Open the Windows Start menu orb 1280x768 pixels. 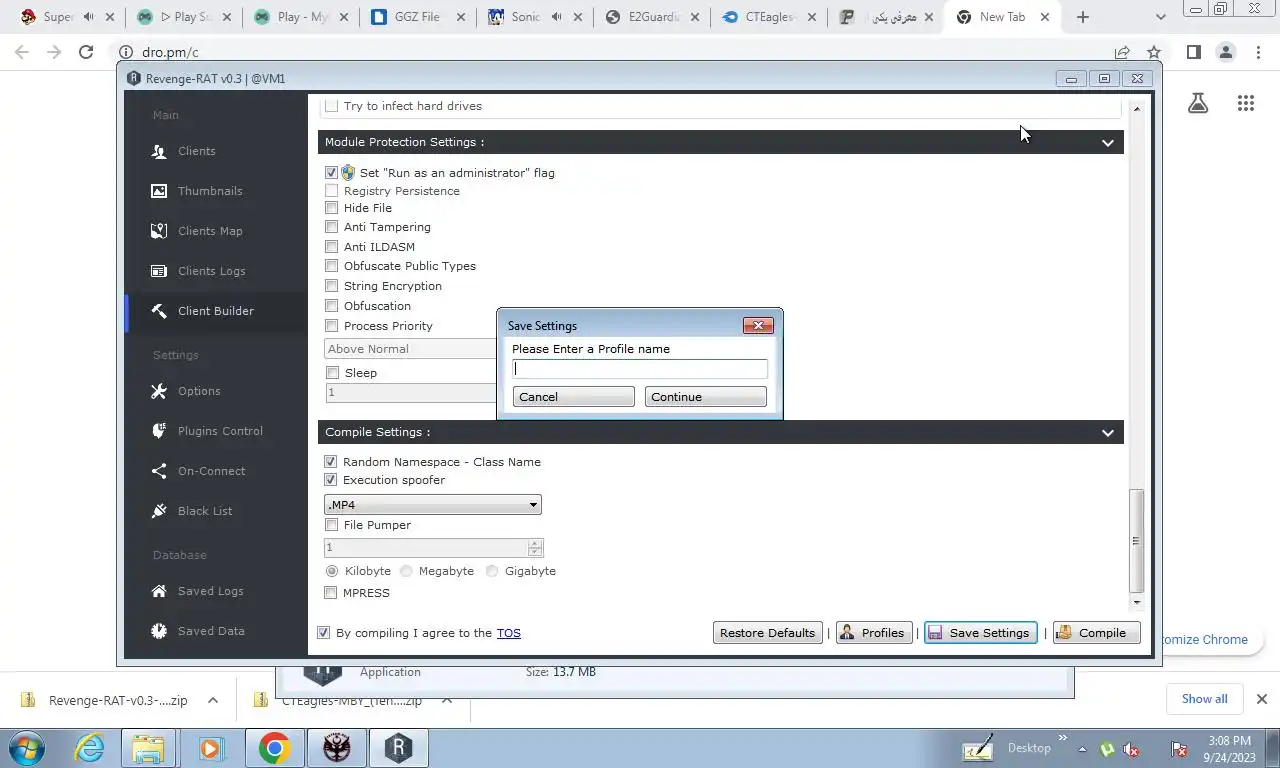(26, 748)
